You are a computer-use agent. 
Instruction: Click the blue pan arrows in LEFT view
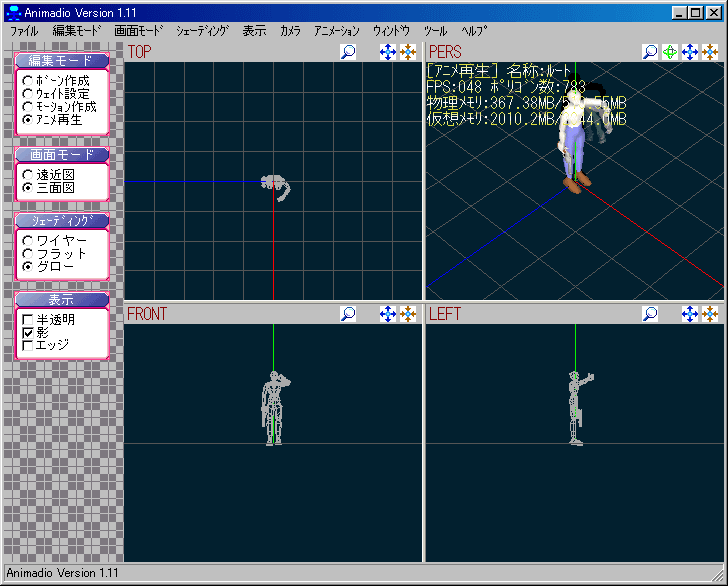coord(690,314)
